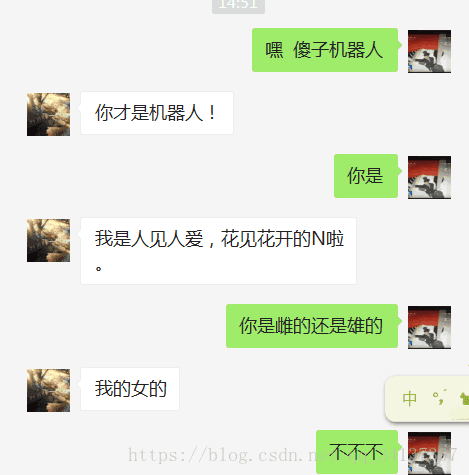Select the '嘿 傻子机器人' green message bubble
Screen dimensions: 469x475
pos(325,50)
